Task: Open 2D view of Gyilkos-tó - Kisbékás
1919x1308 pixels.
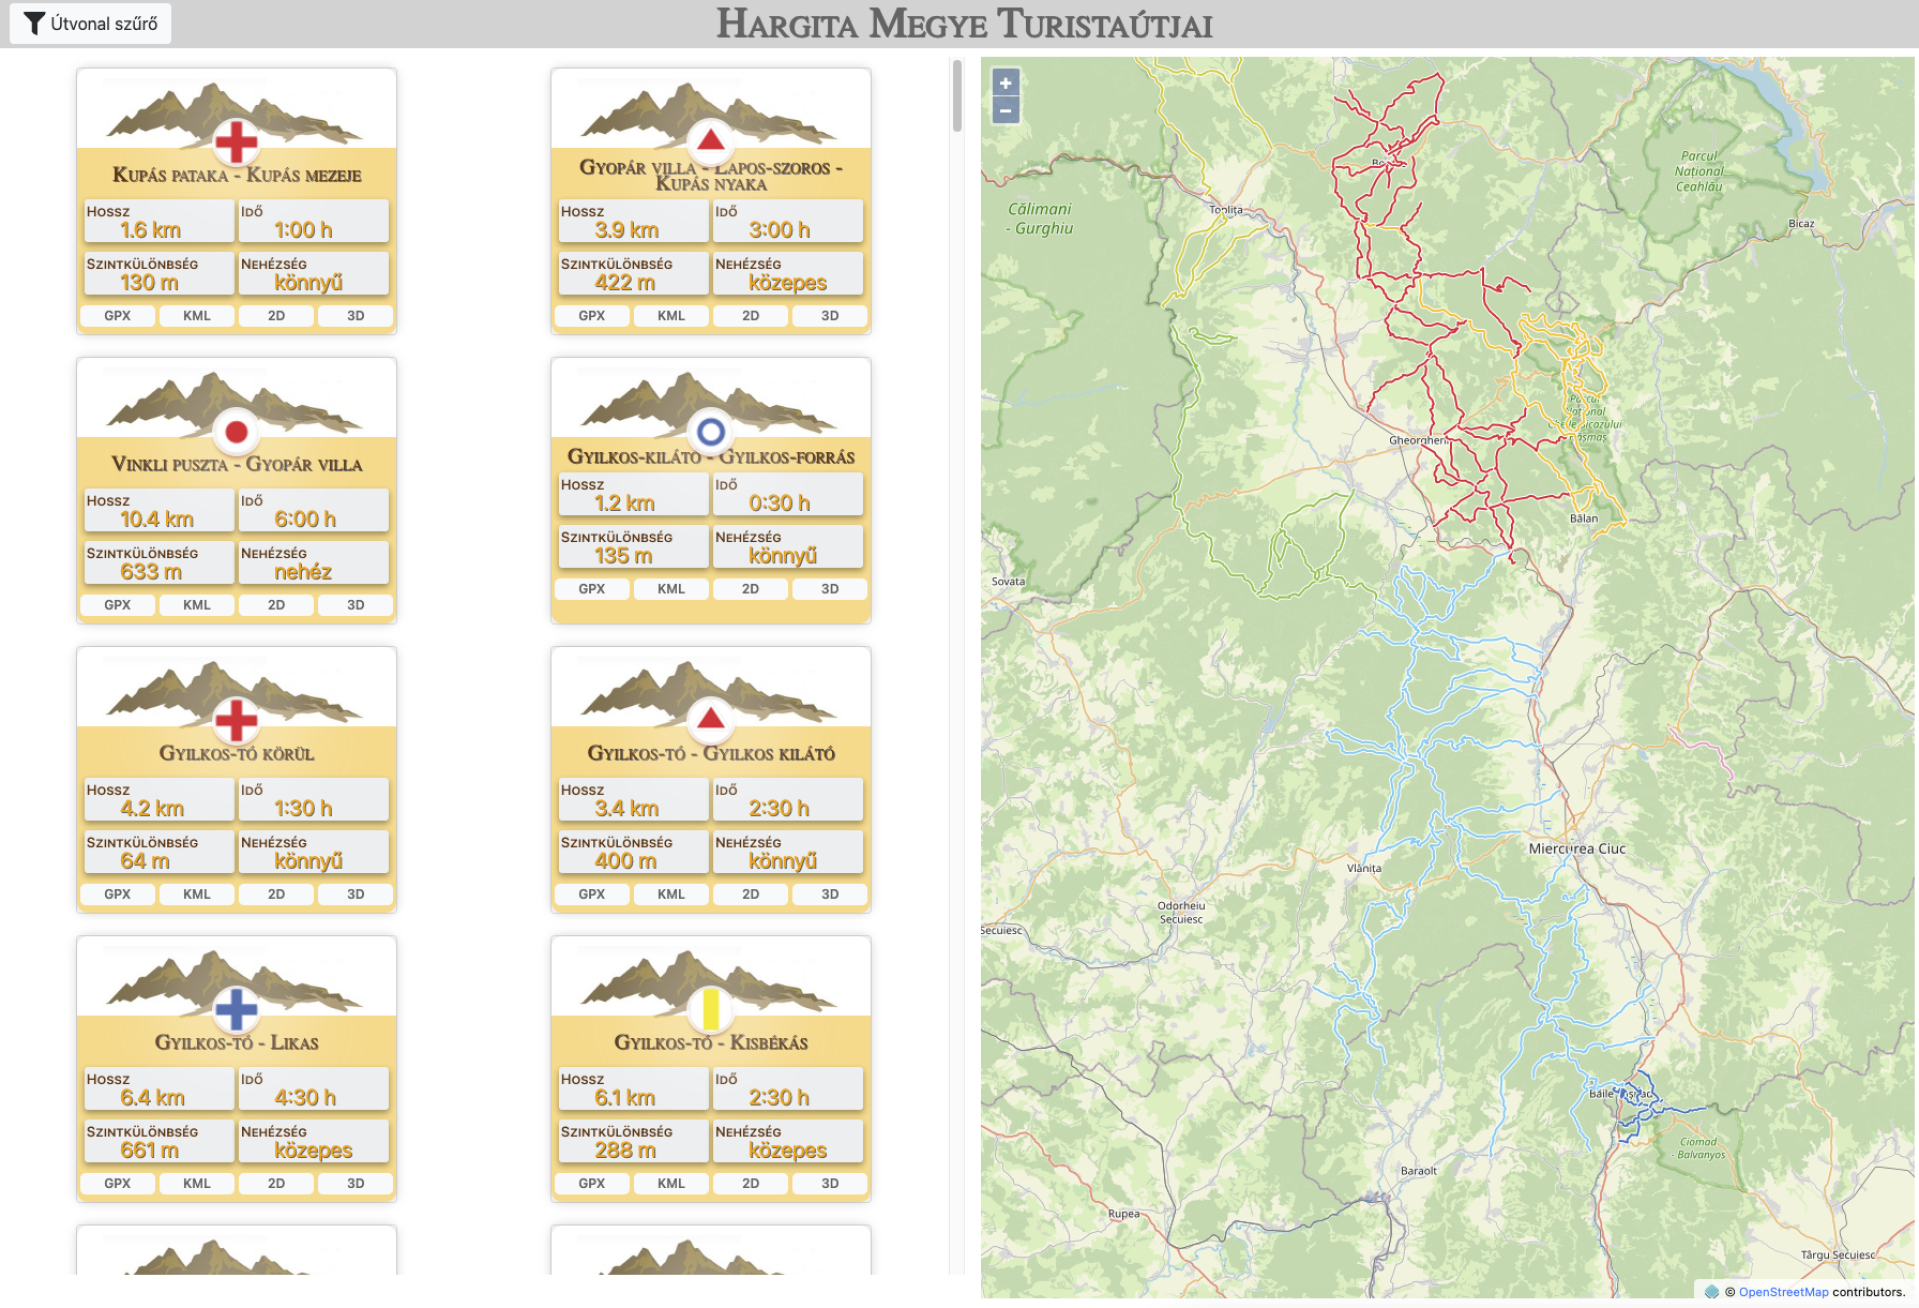Action: 750,1183
